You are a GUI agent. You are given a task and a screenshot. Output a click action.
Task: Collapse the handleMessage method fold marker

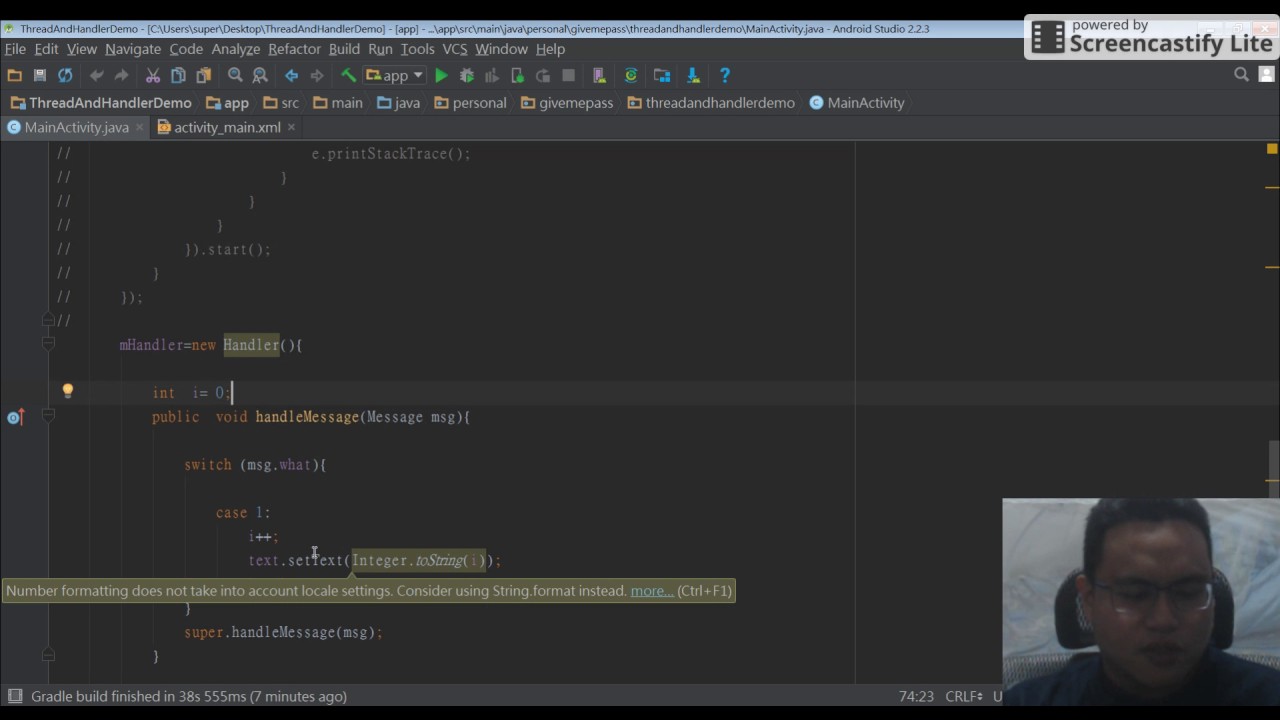click(48, 417)
